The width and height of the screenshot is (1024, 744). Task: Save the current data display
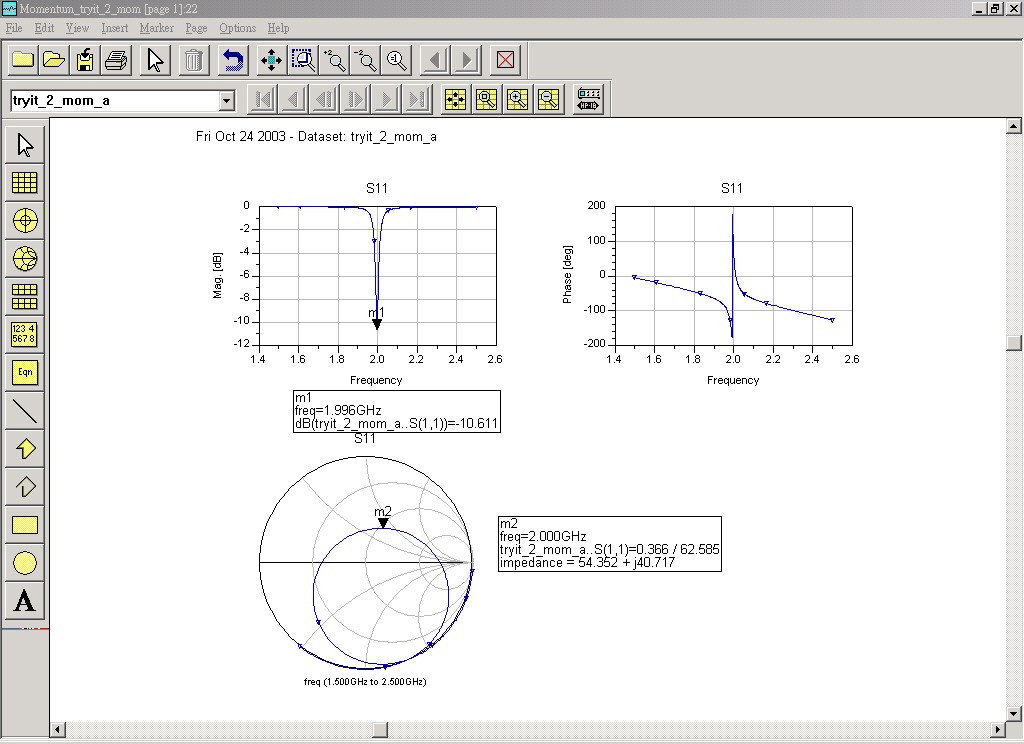pos(86,60)
